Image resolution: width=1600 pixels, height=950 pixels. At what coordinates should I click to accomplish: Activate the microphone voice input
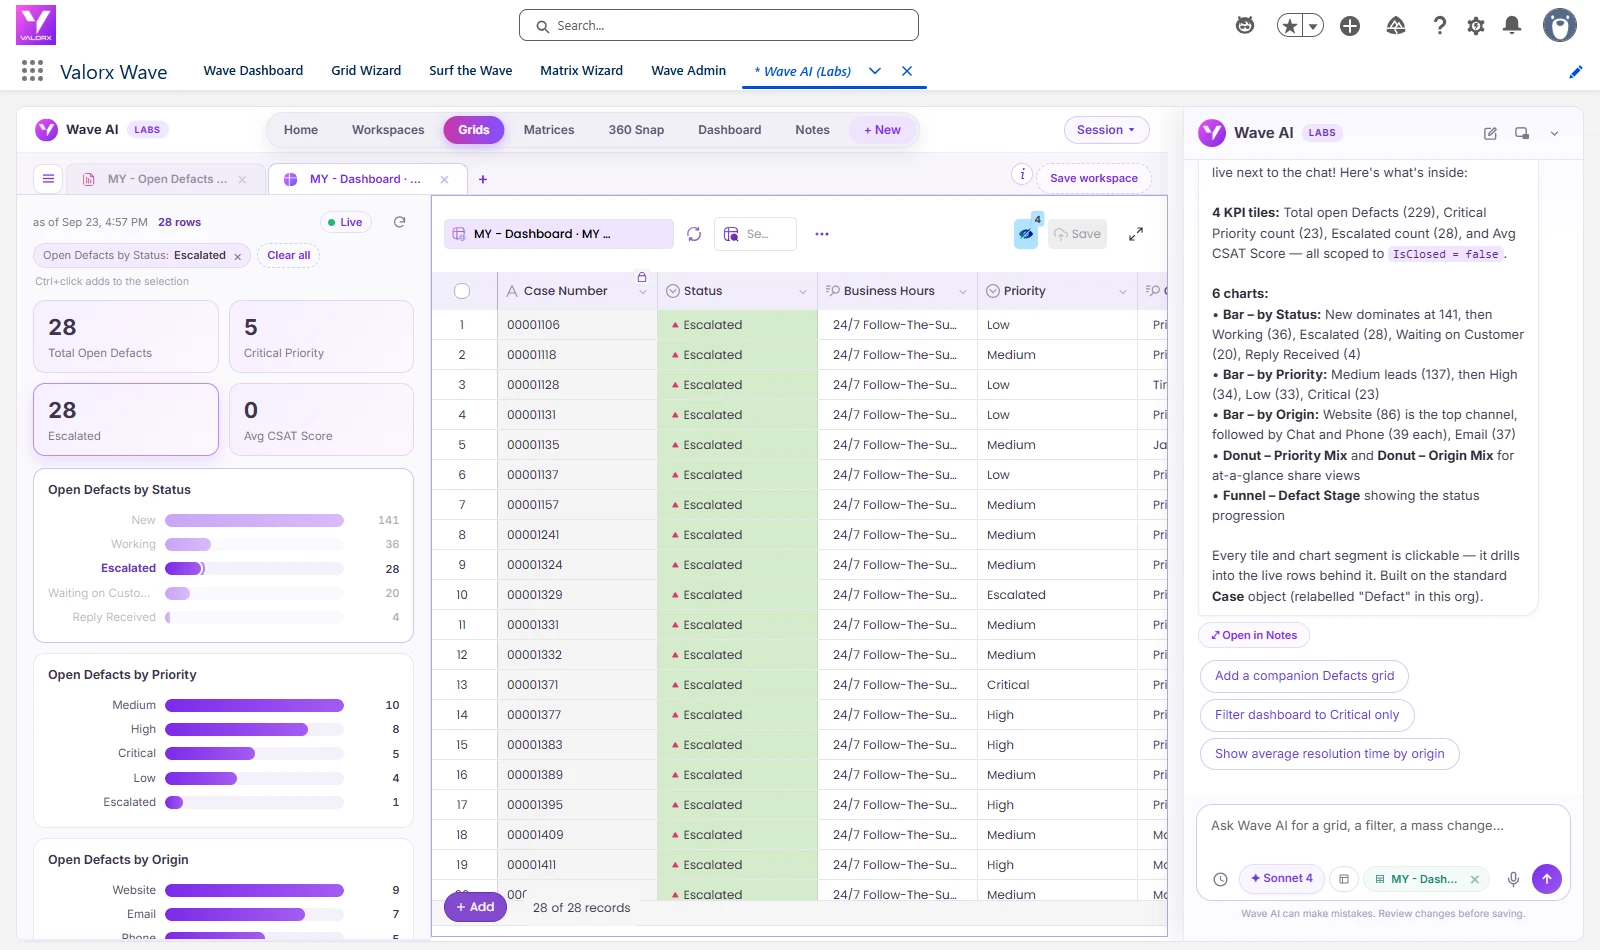coord(1514,879)
